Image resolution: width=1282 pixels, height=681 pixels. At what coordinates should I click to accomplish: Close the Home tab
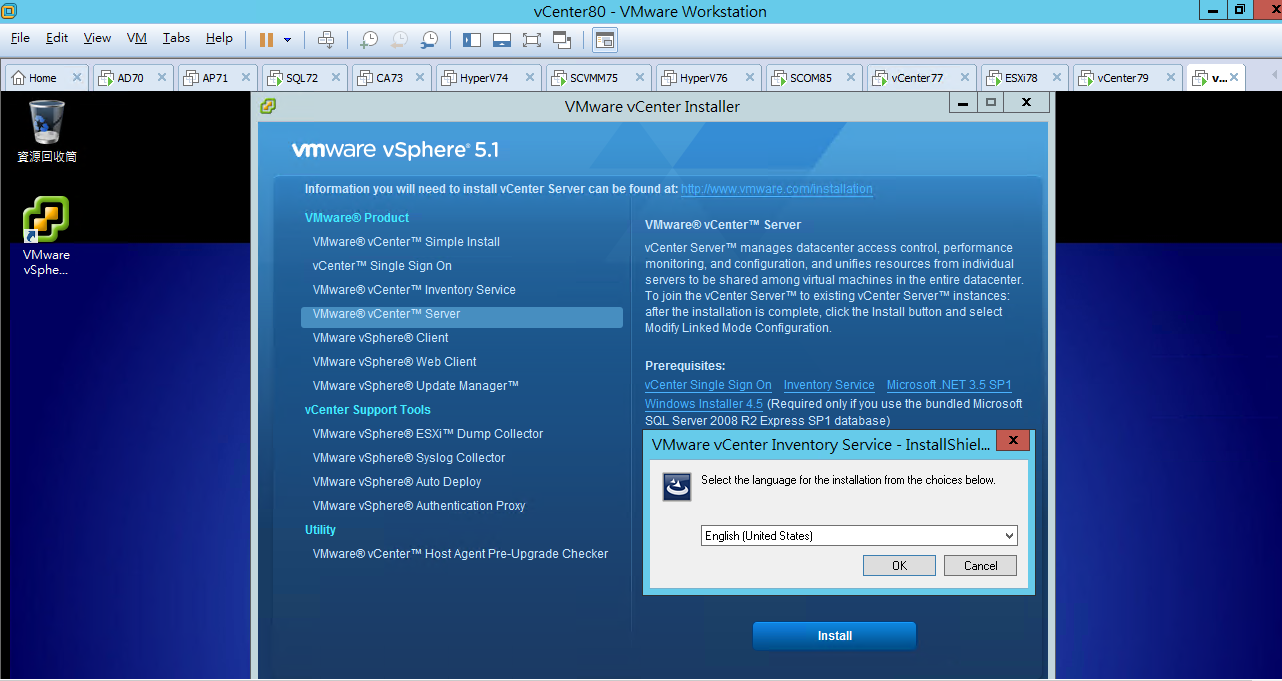(77, 78)
